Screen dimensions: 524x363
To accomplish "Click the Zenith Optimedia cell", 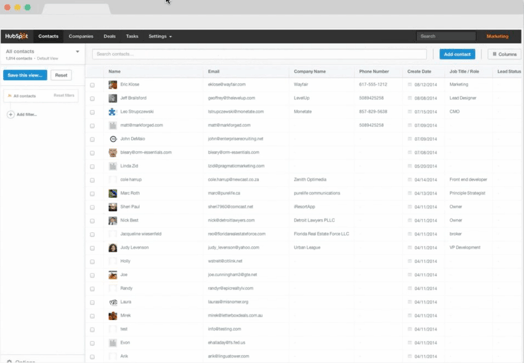I will pos(310,179).
